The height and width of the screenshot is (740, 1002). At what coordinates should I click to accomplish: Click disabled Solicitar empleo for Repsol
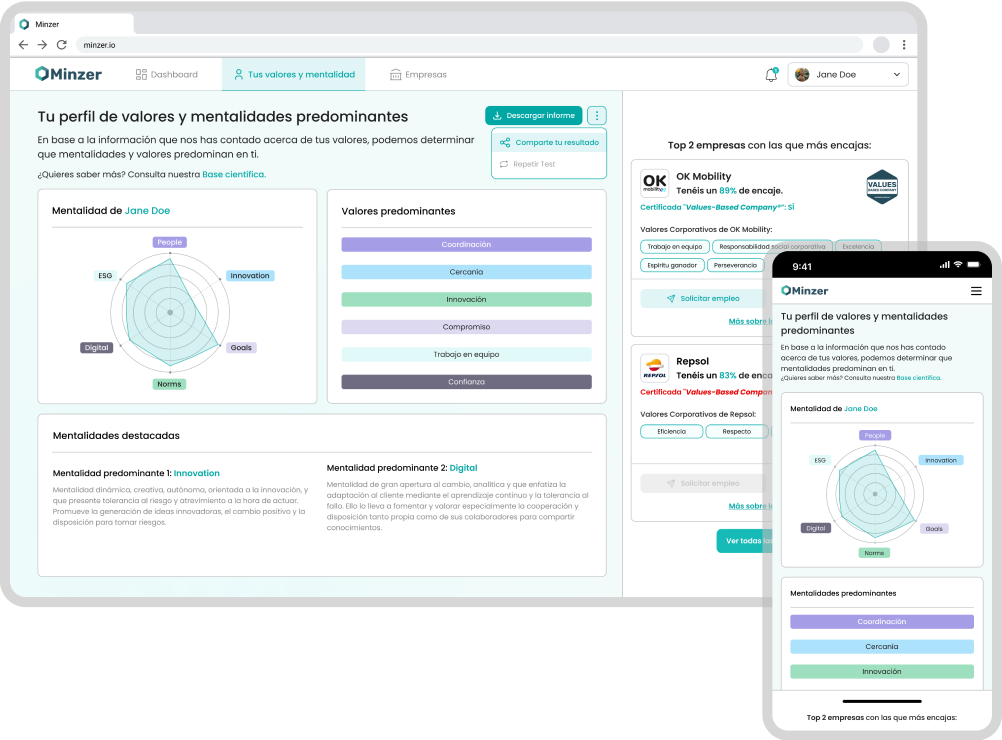(703, 483)
